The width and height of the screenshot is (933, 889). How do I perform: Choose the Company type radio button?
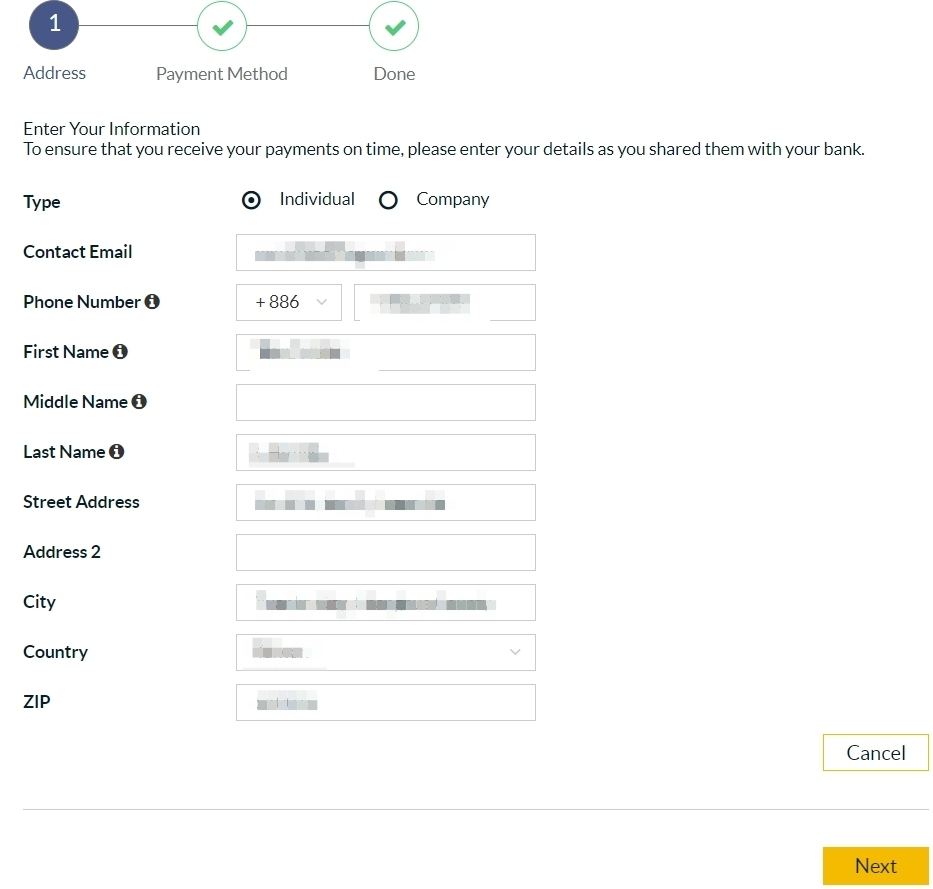tap(388, 201)
